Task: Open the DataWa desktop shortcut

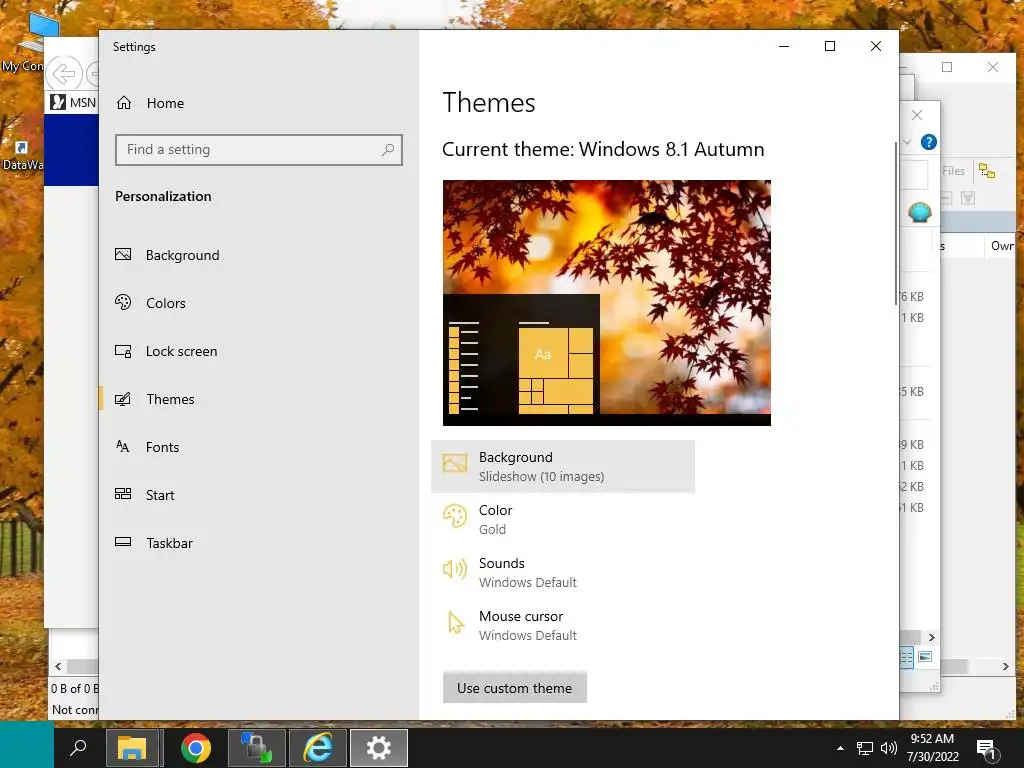Action: click(22, 155)
